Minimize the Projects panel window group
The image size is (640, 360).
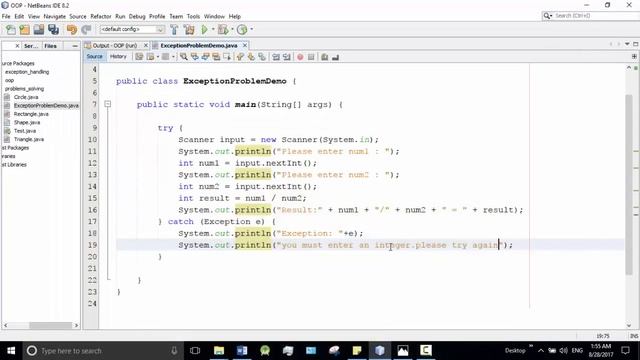click(75, 46)
